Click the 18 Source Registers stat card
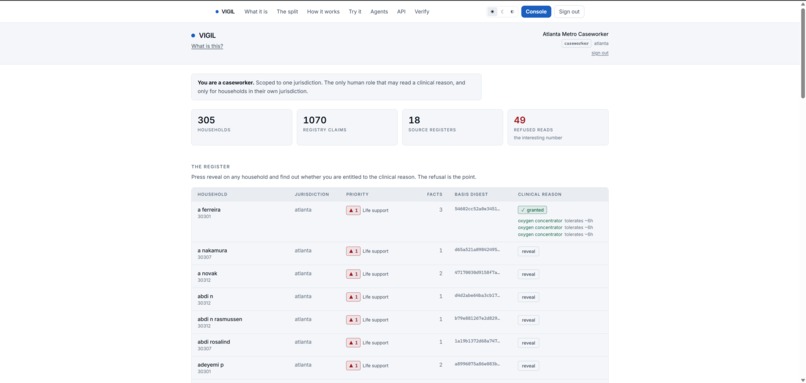 452,127
